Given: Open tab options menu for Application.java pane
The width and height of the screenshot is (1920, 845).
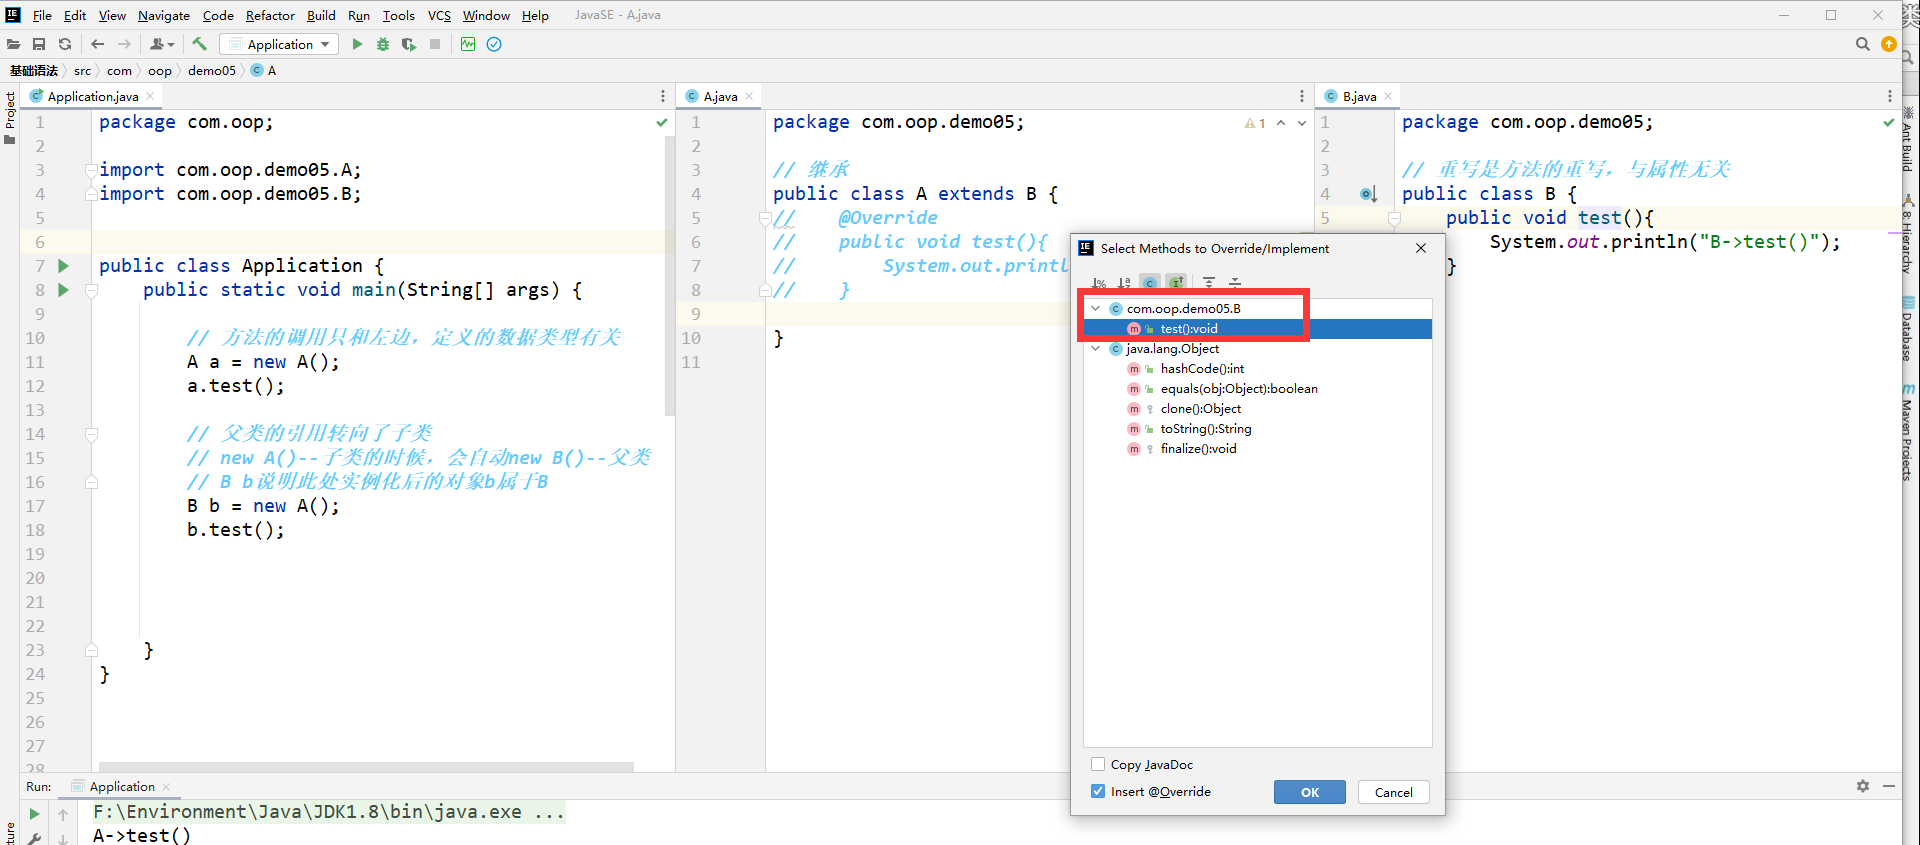Looking at the screenshot, I should pos(662,96).
